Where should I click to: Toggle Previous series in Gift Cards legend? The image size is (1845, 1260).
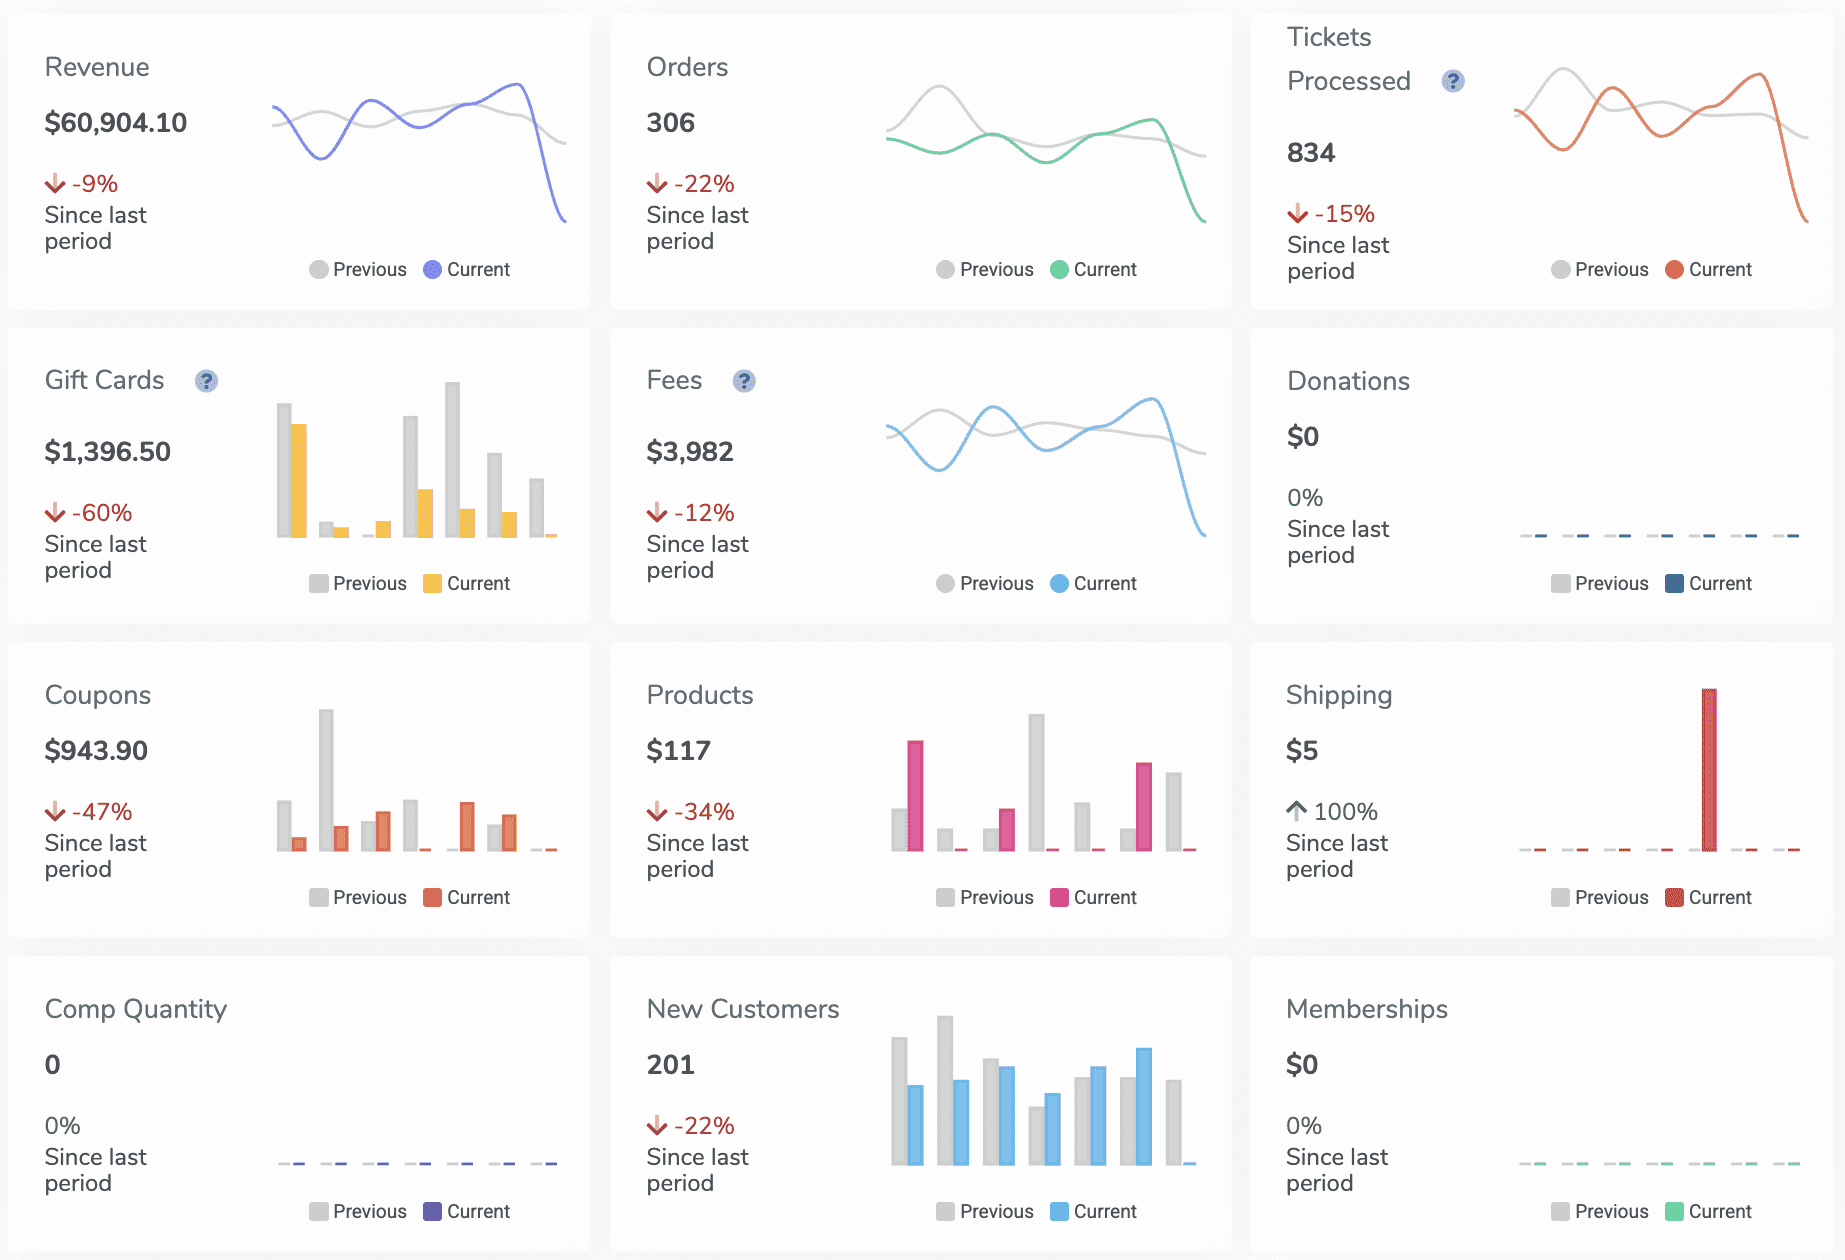[x=358, y=584]
